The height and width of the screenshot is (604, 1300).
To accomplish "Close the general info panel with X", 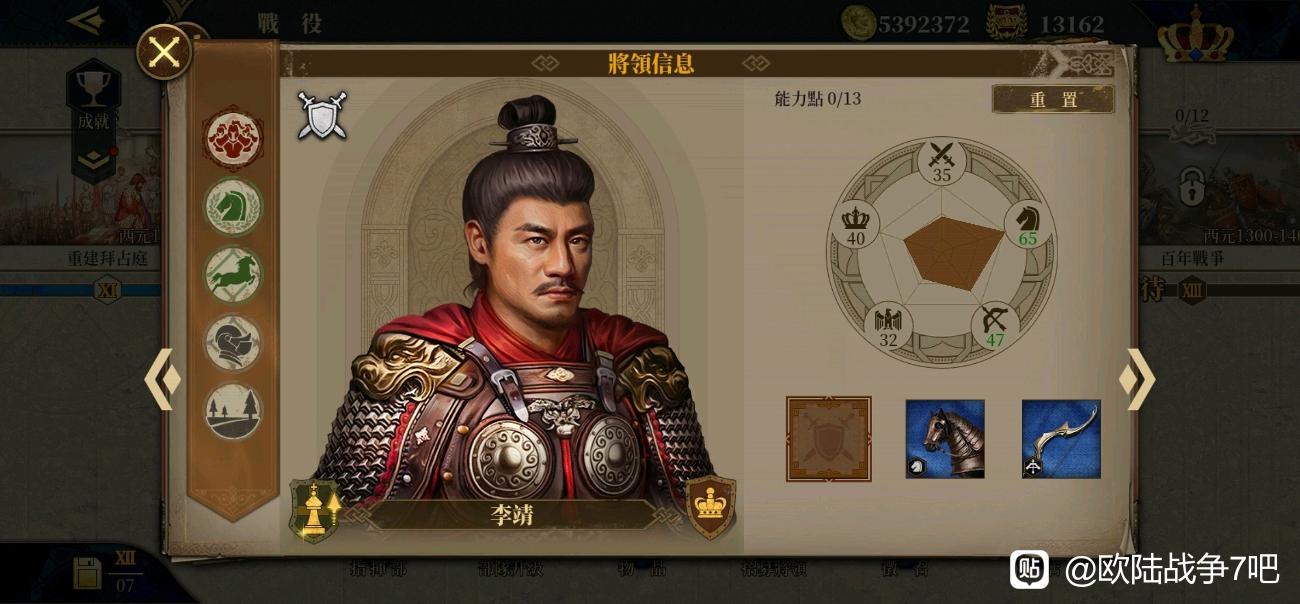I will (164, 51).
